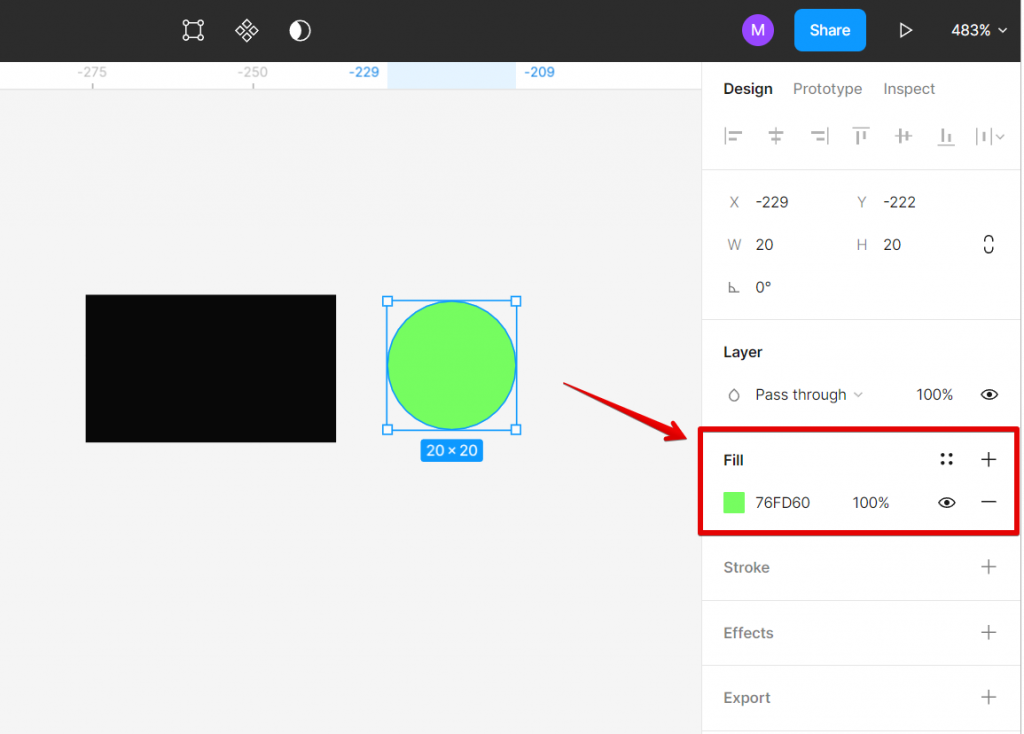
Task: Align selection to bottom edges
Action: (x=945, y=136)
